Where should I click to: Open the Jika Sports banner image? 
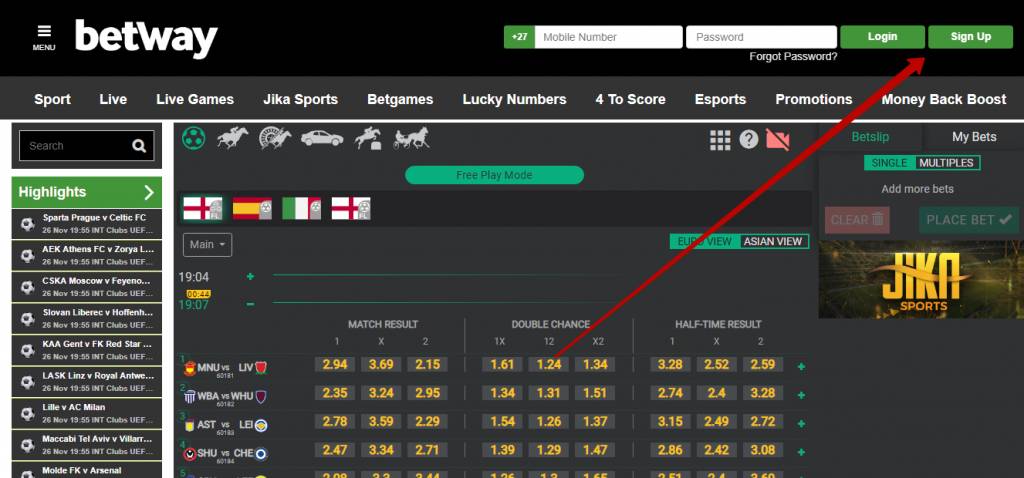(x=921, y=279)
